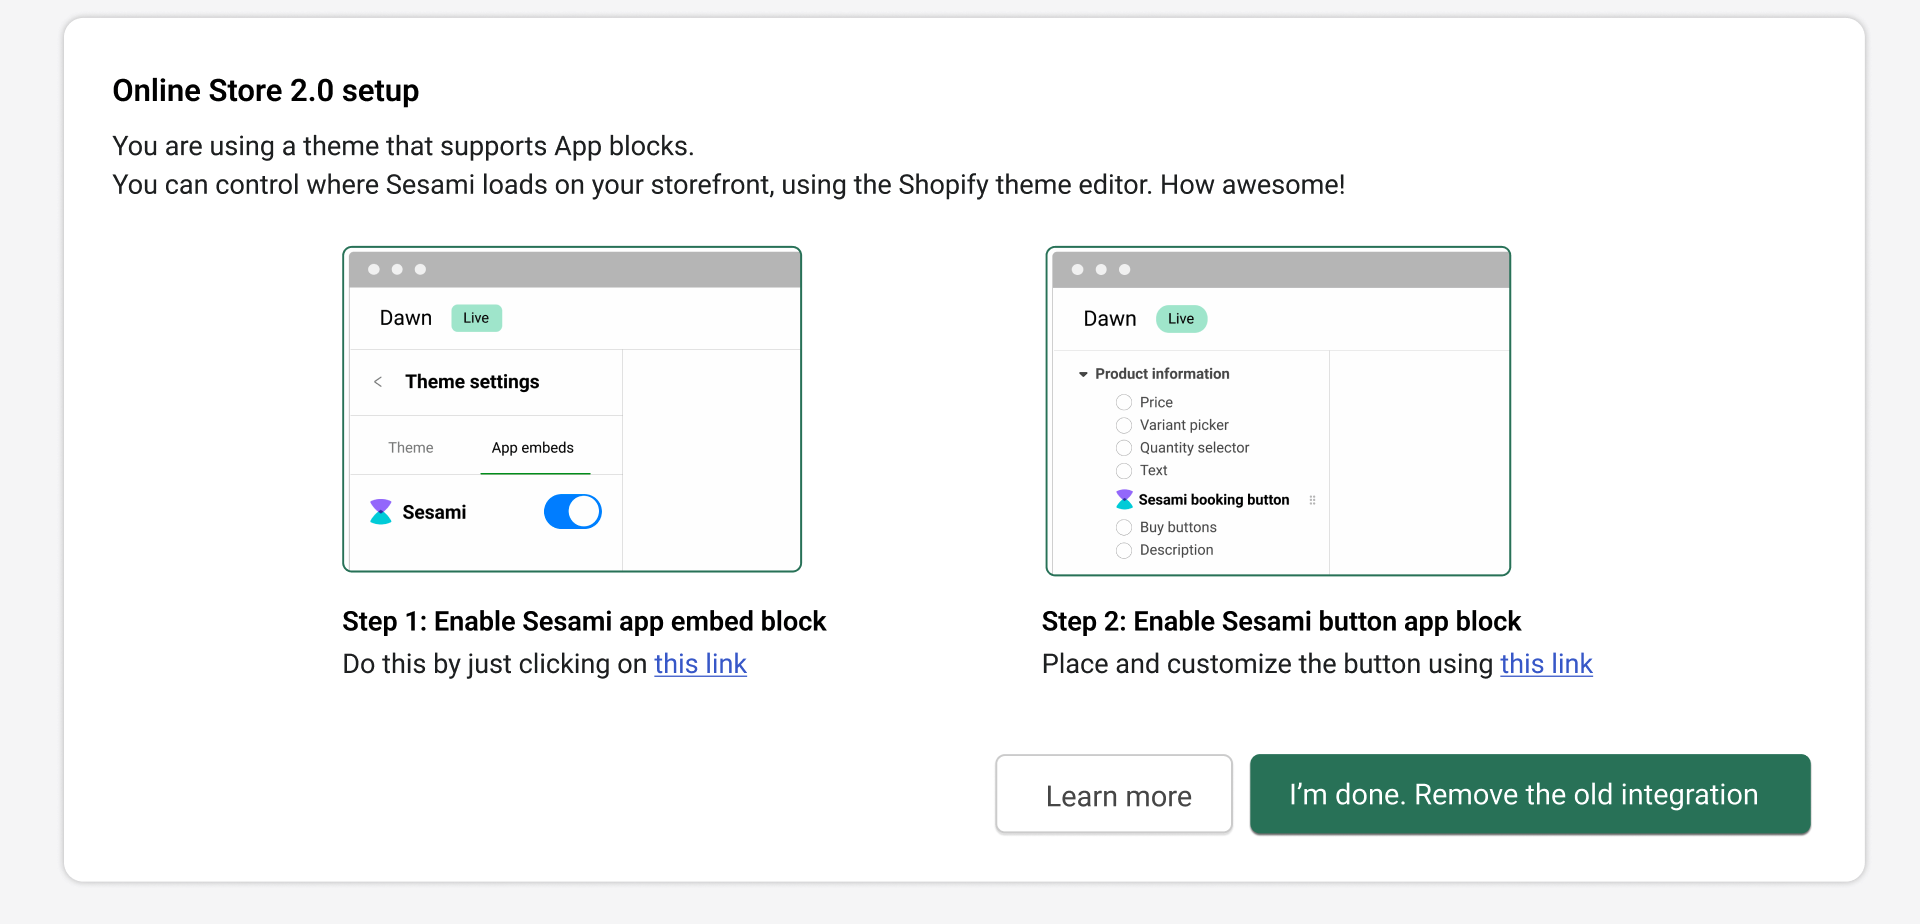The width and height of the screenshot is (1920, 924).
Task: Collapse the Product information section
Action: (1083, 374)
